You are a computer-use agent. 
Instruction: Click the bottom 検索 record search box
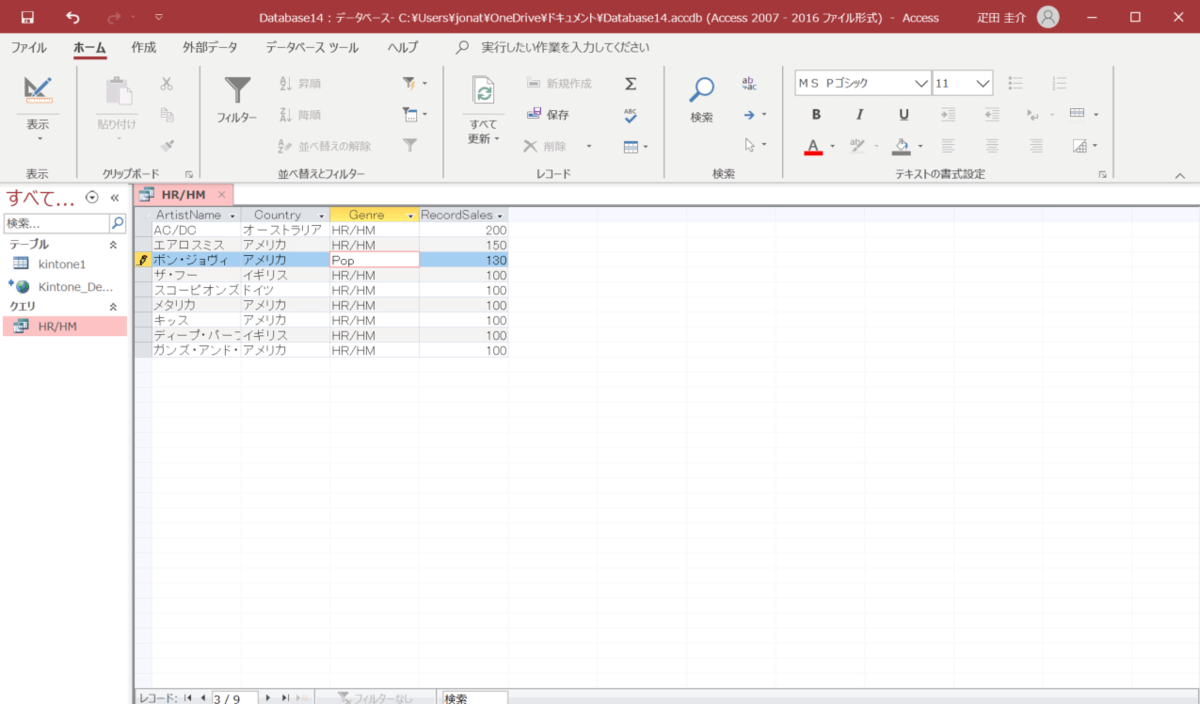click(474, 698)
